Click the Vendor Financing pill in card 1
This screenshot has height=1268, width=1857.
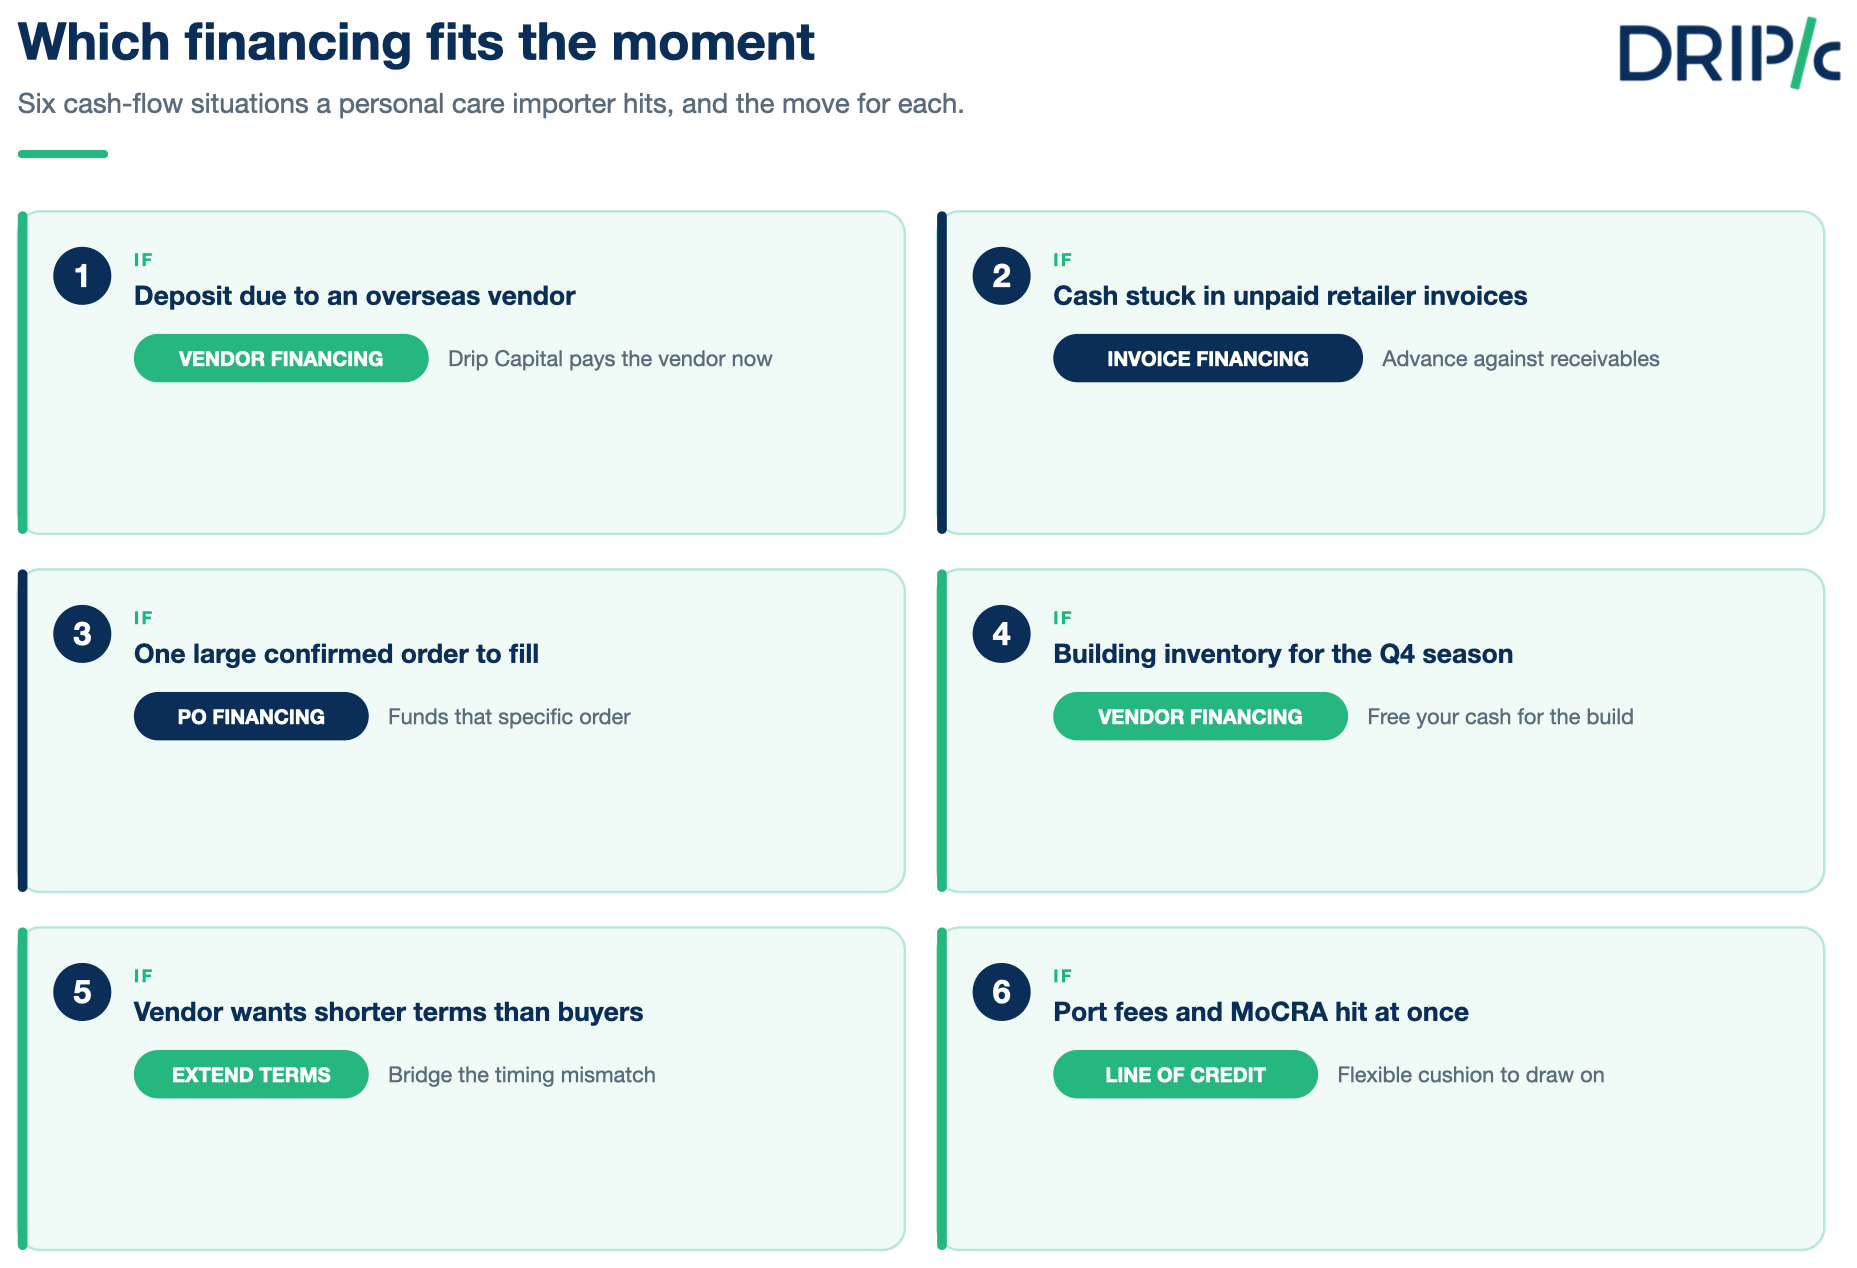pyautogui.click(x=281, y=358)
